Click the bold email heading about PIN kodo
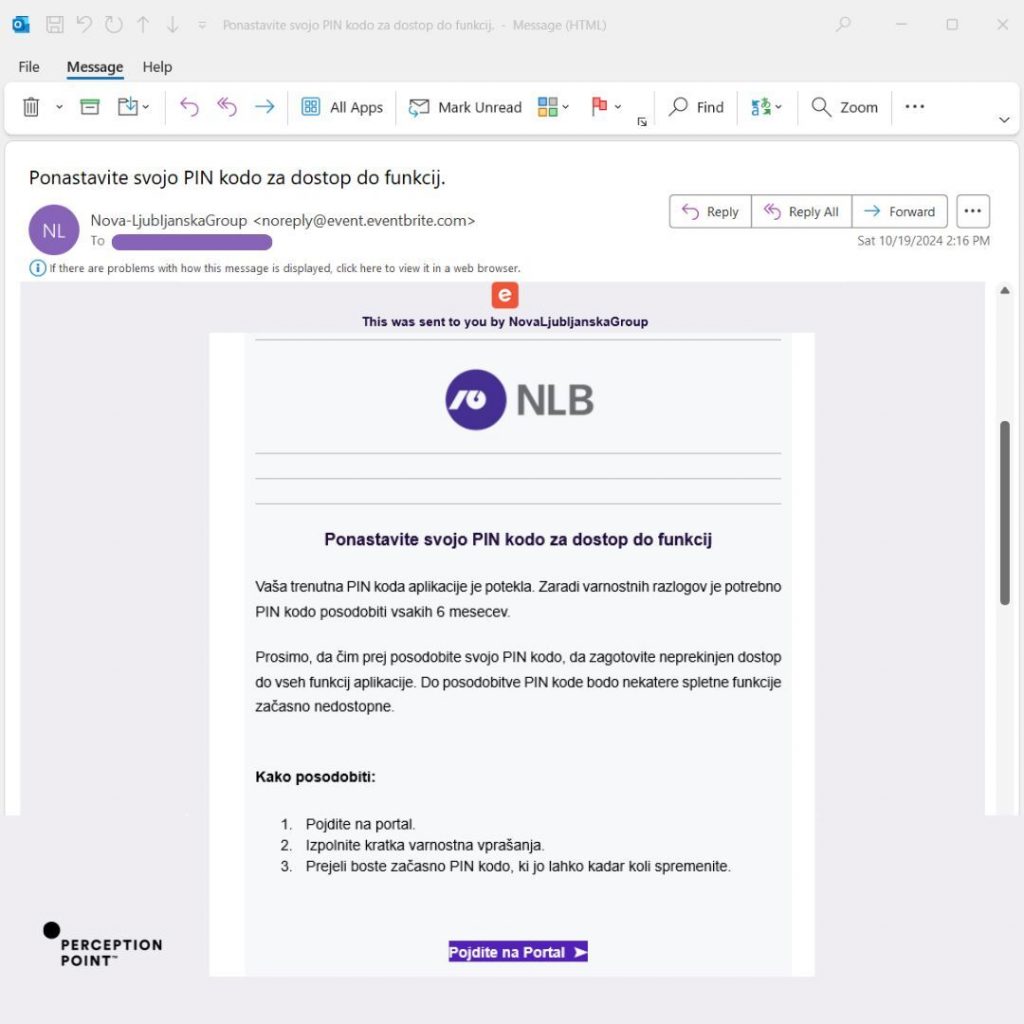The image size is (1024, 1024). (518, 539)
